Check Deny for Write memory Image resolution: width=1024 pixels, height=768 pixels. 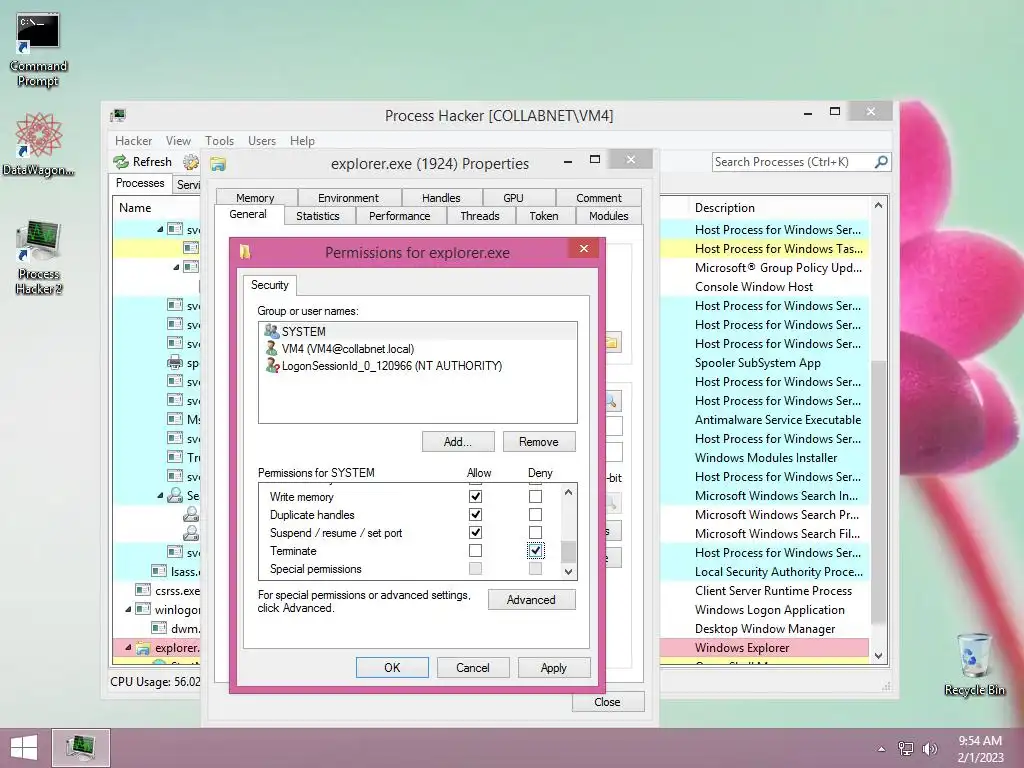point(536,496)
